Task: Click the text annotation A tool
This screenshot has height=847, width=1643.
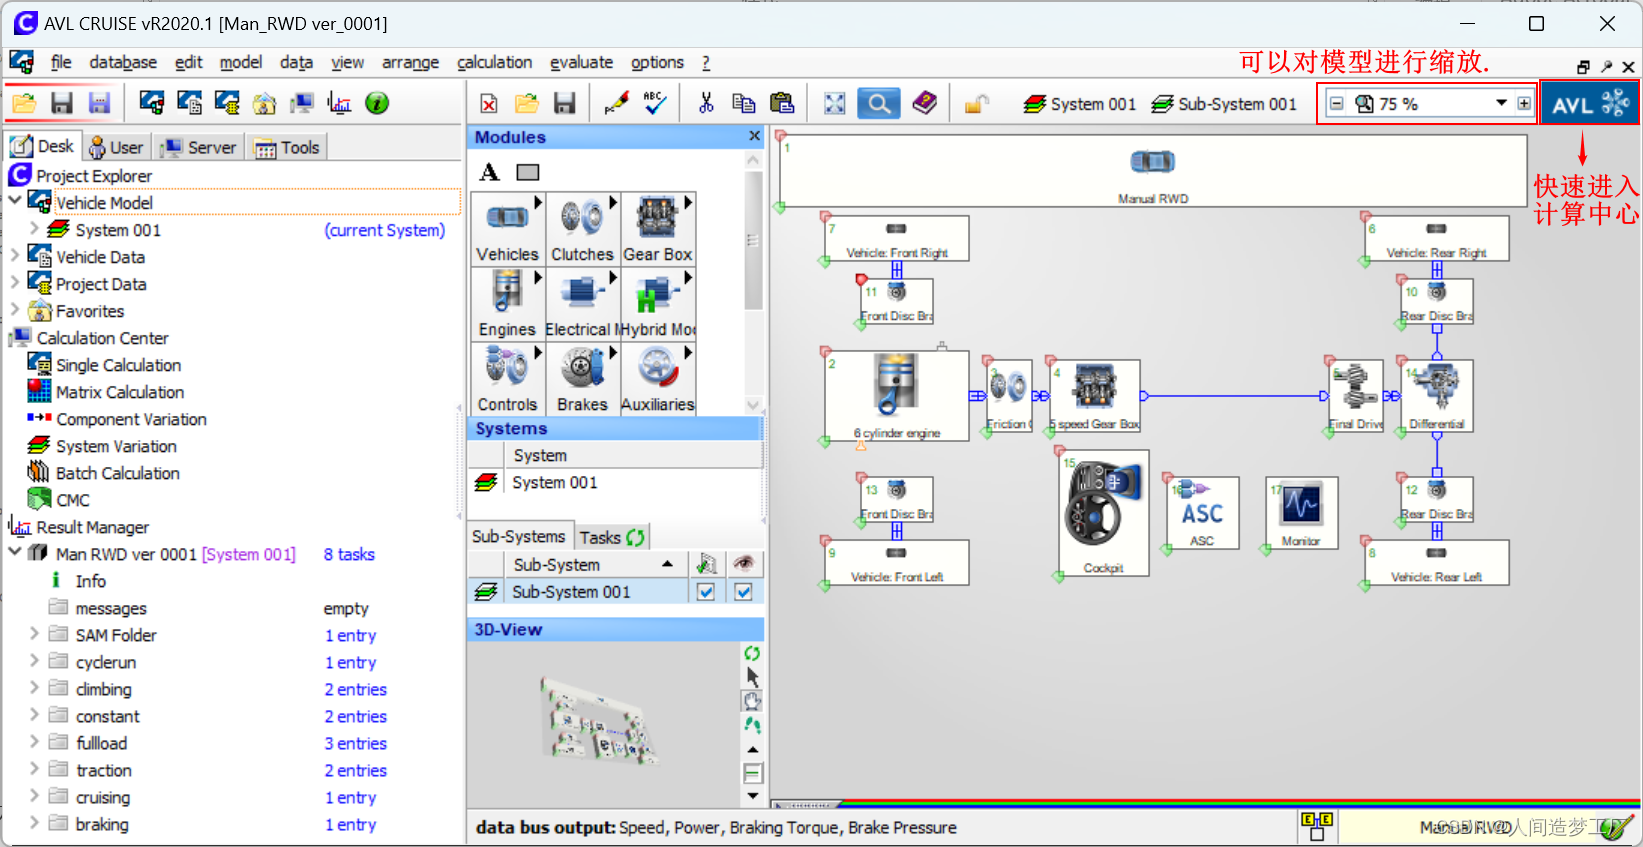Action: [489, 172]
